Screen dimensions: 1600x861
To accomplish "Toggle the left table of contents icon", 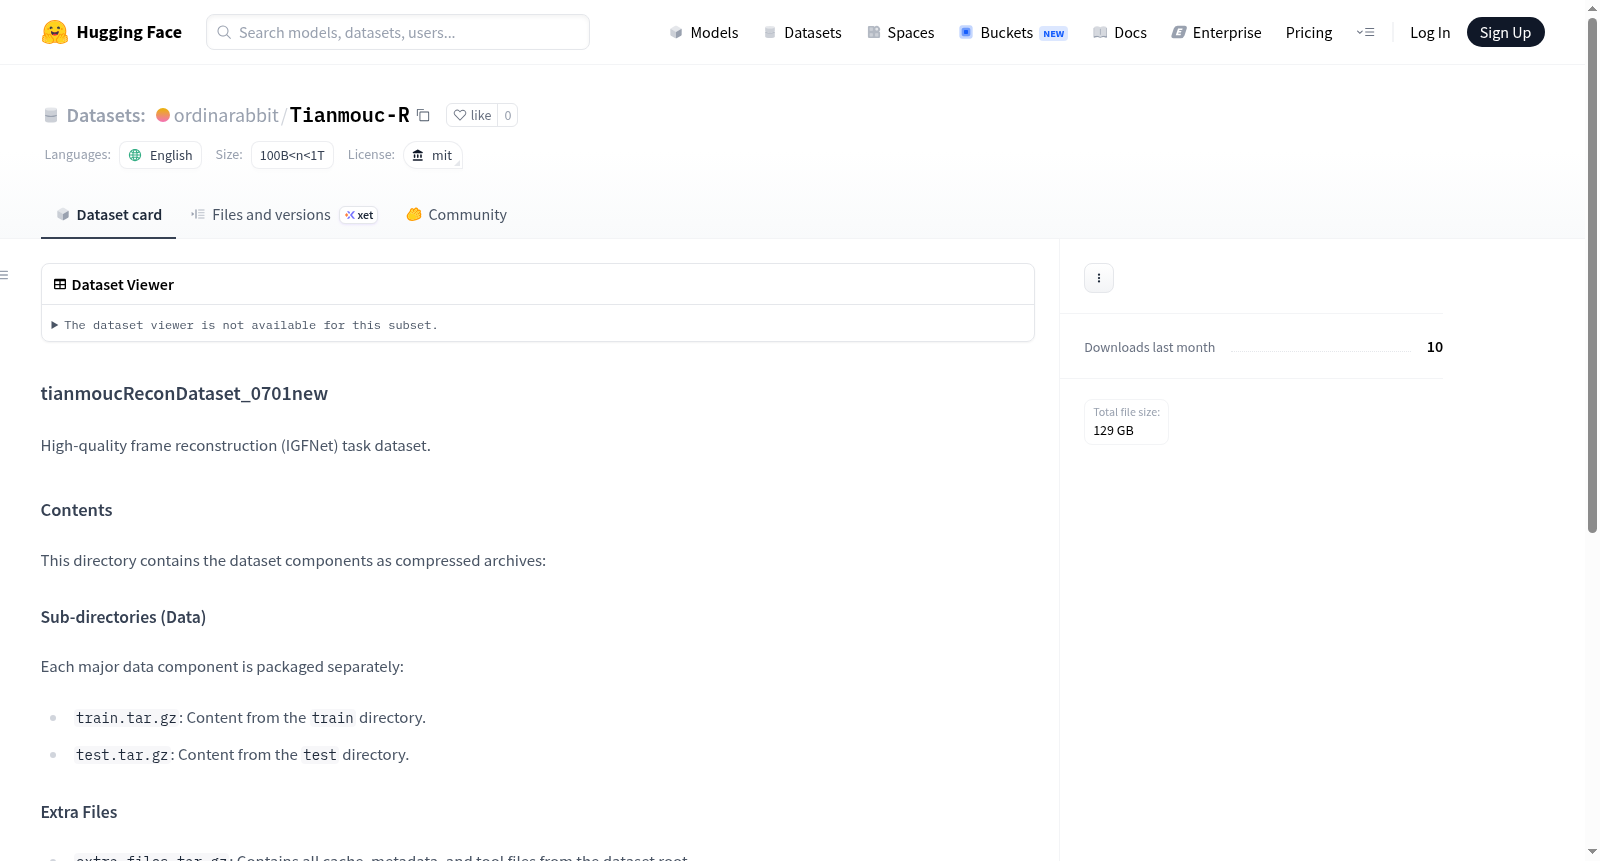I will 4,275.
